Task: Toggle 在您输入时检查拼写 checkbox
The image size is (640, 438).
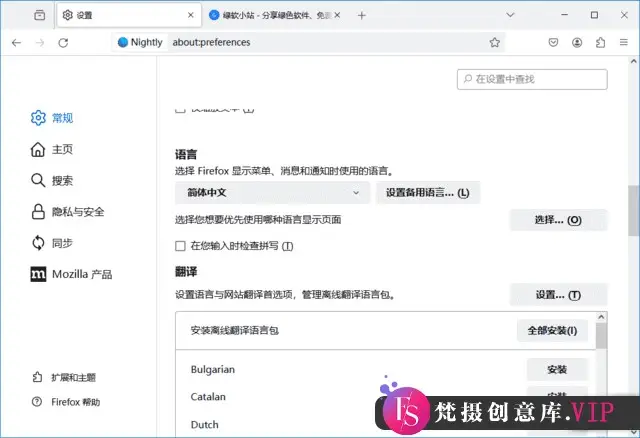Action: (180, 246)
